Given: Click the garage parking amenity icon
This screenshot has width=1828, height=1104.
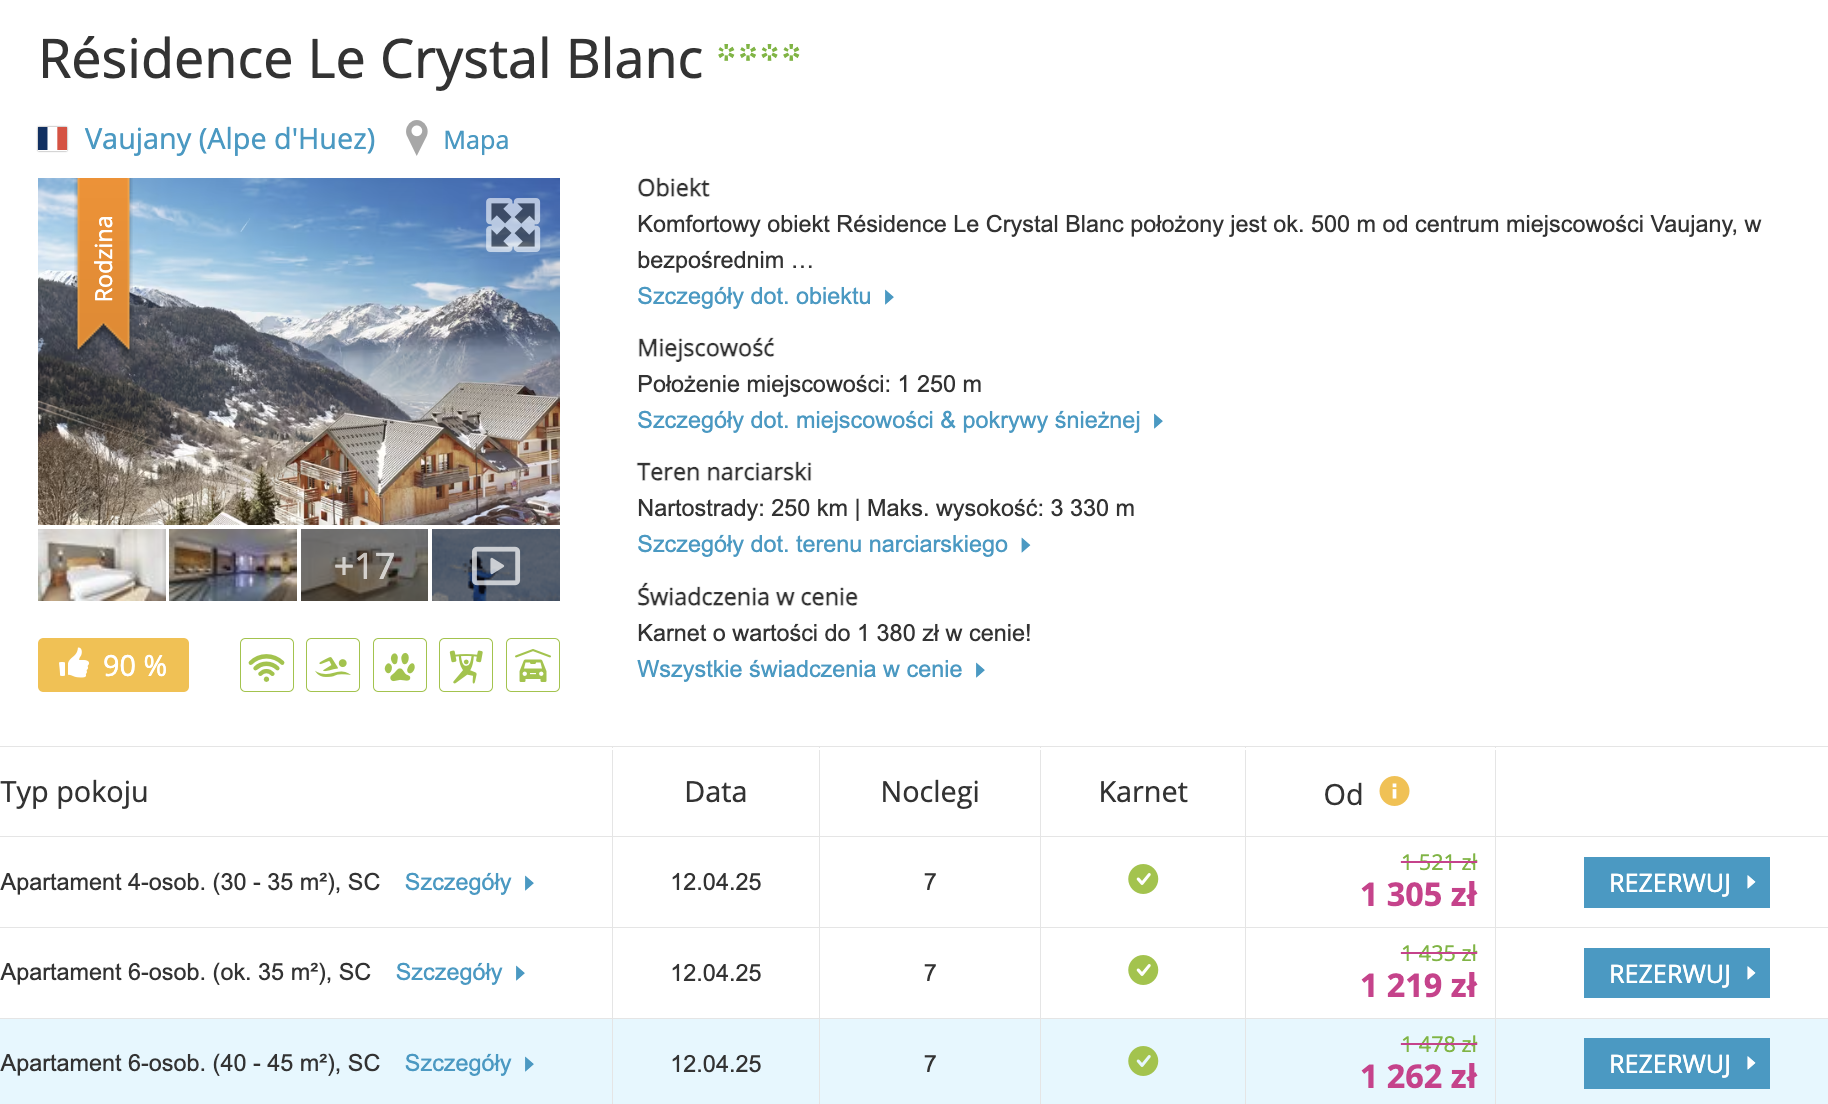Looking at the screenshot, I should (533, 665).
